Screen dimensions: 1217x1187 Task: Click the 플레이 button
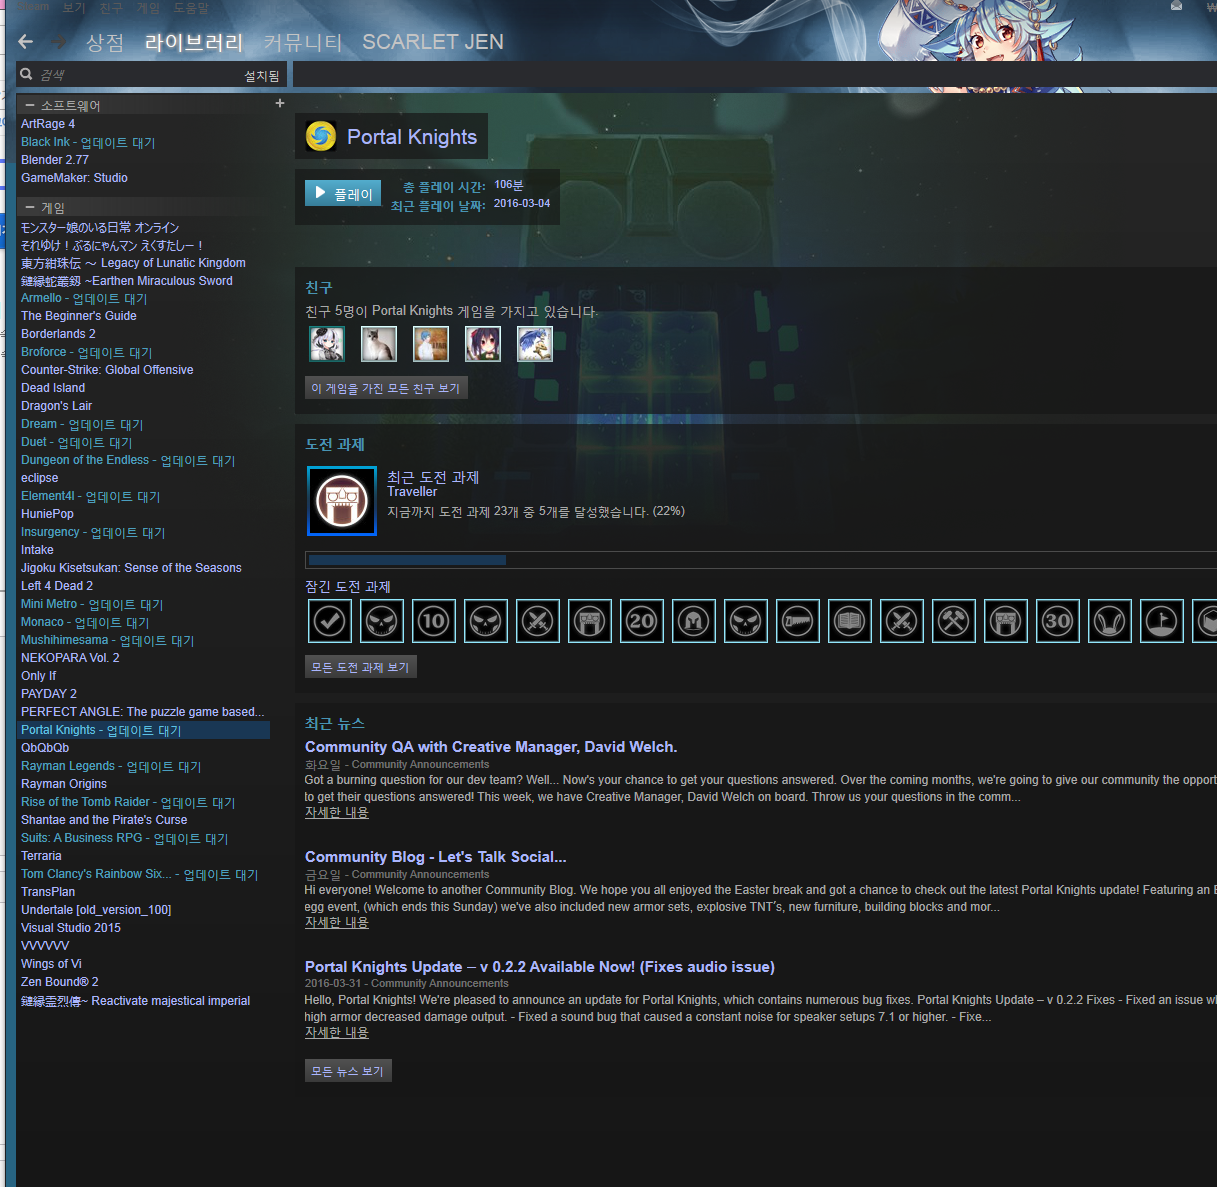coord(343,193)
